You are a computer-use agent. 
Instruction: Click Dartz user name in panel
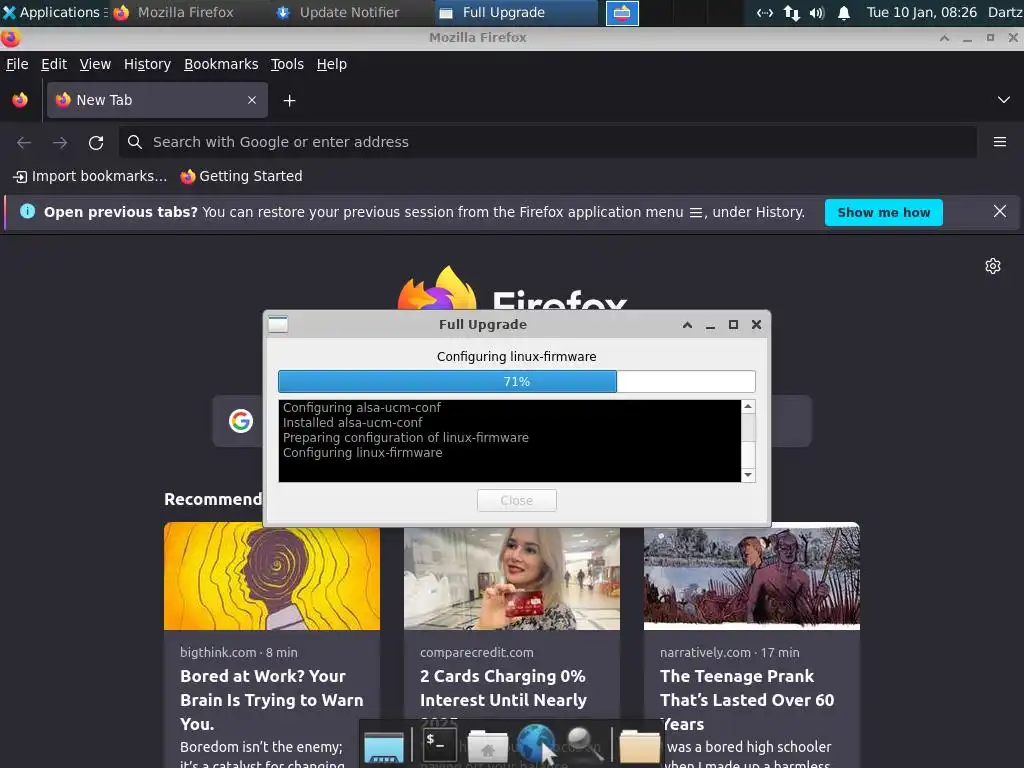coord(1005,12)
